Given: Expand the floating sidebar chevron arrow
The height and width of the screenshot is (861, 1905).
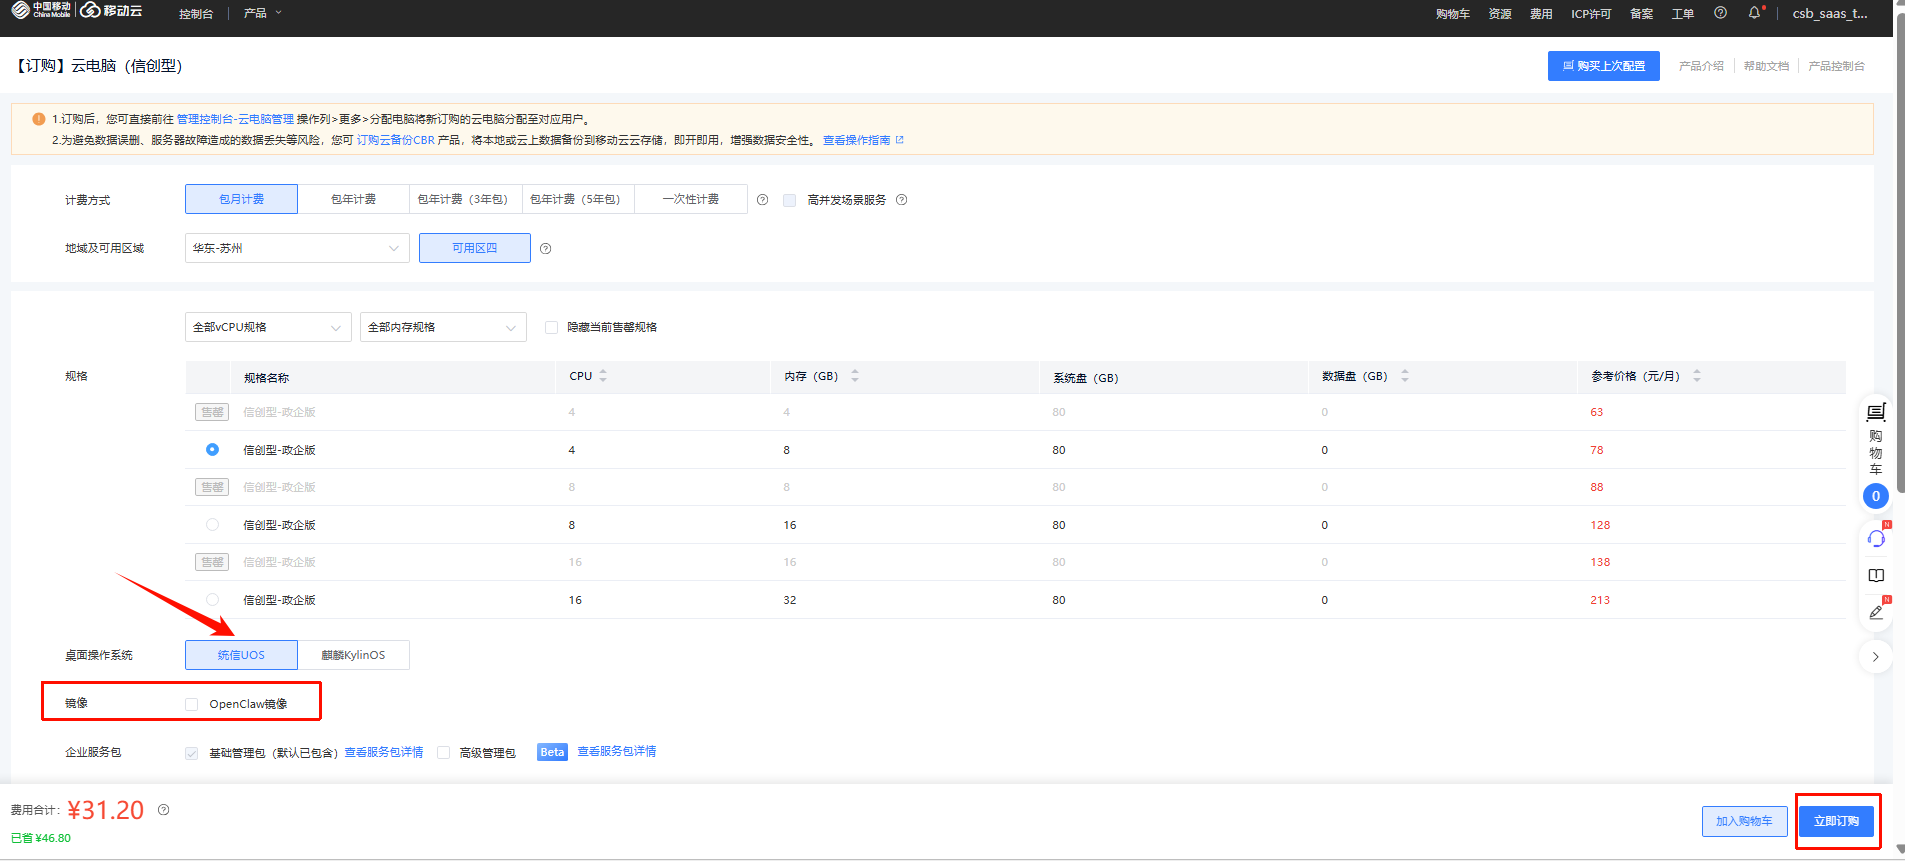Looking at the screenshot, I should [1875, 657].
